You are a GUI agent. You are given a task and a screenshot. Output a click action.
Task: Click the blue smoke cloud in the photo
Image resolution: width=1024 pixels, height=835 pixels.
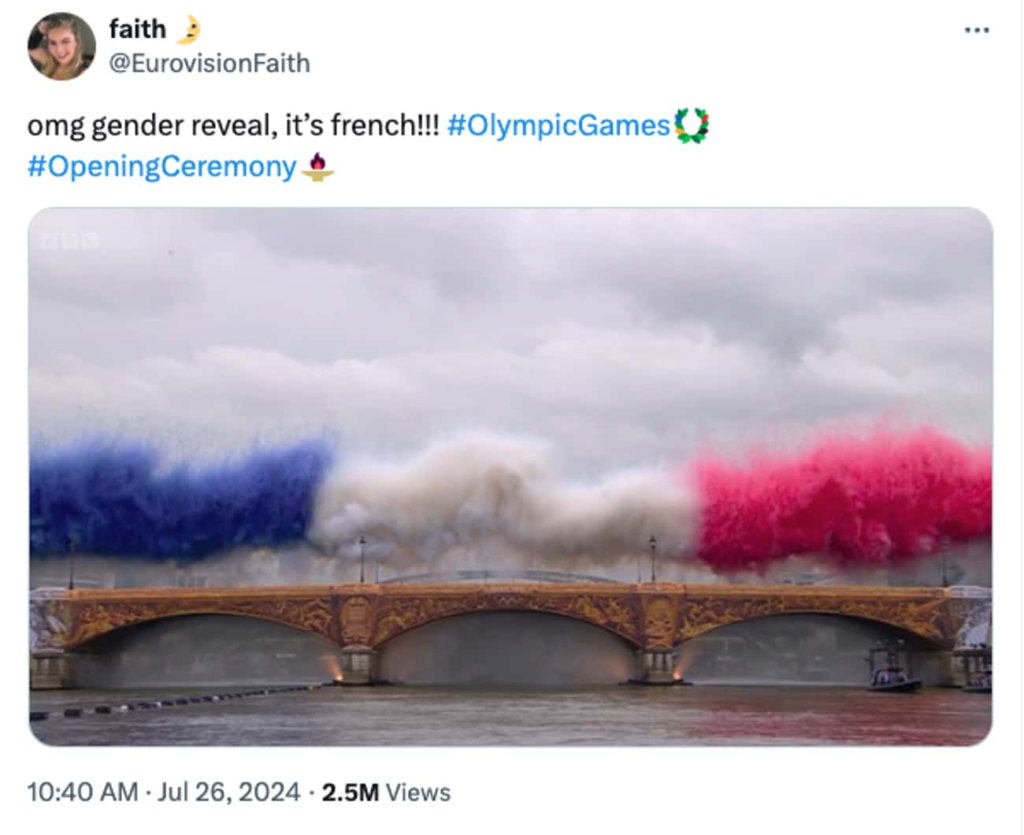[x=176, y=499]
